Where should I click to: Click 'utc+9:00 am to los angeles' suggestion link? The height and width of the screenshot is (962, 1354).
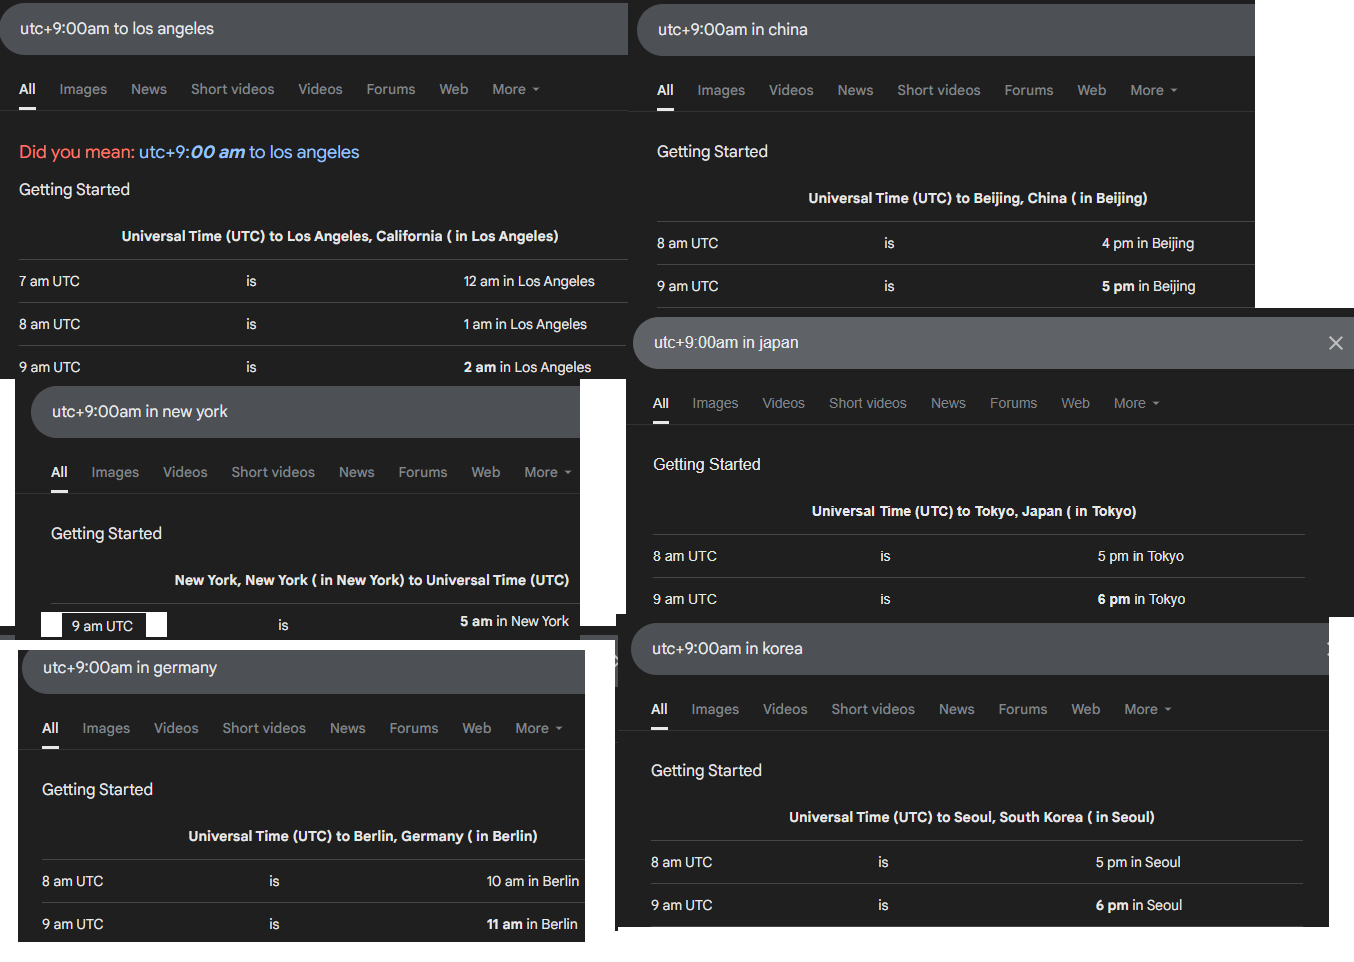249,152
